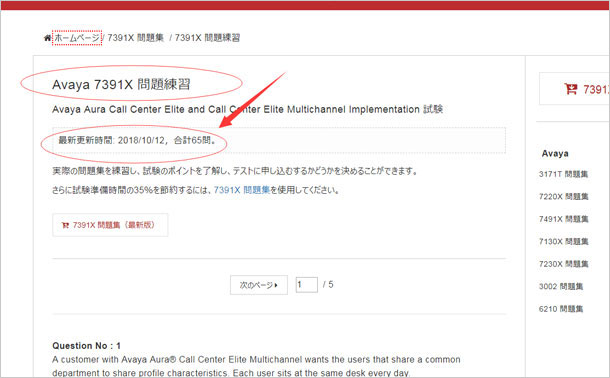Click the Question No : 1 heading
This screenshot has width=610, height=378.
86,345
